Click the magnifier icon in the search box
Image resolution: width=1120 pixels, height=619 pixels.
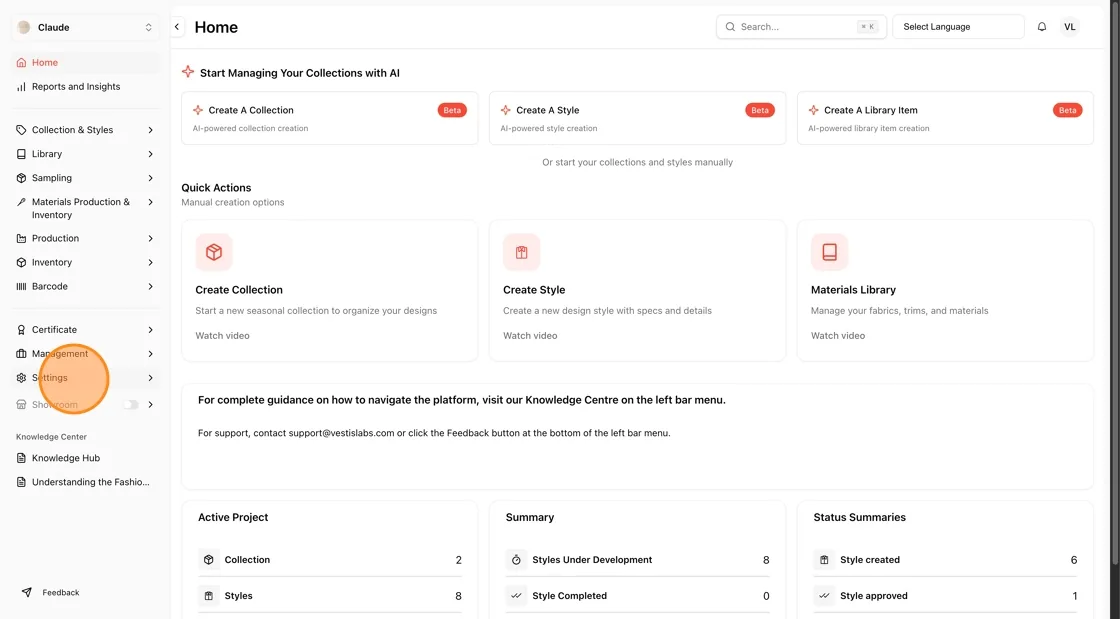pyautogui.click(x=730, y=27)
